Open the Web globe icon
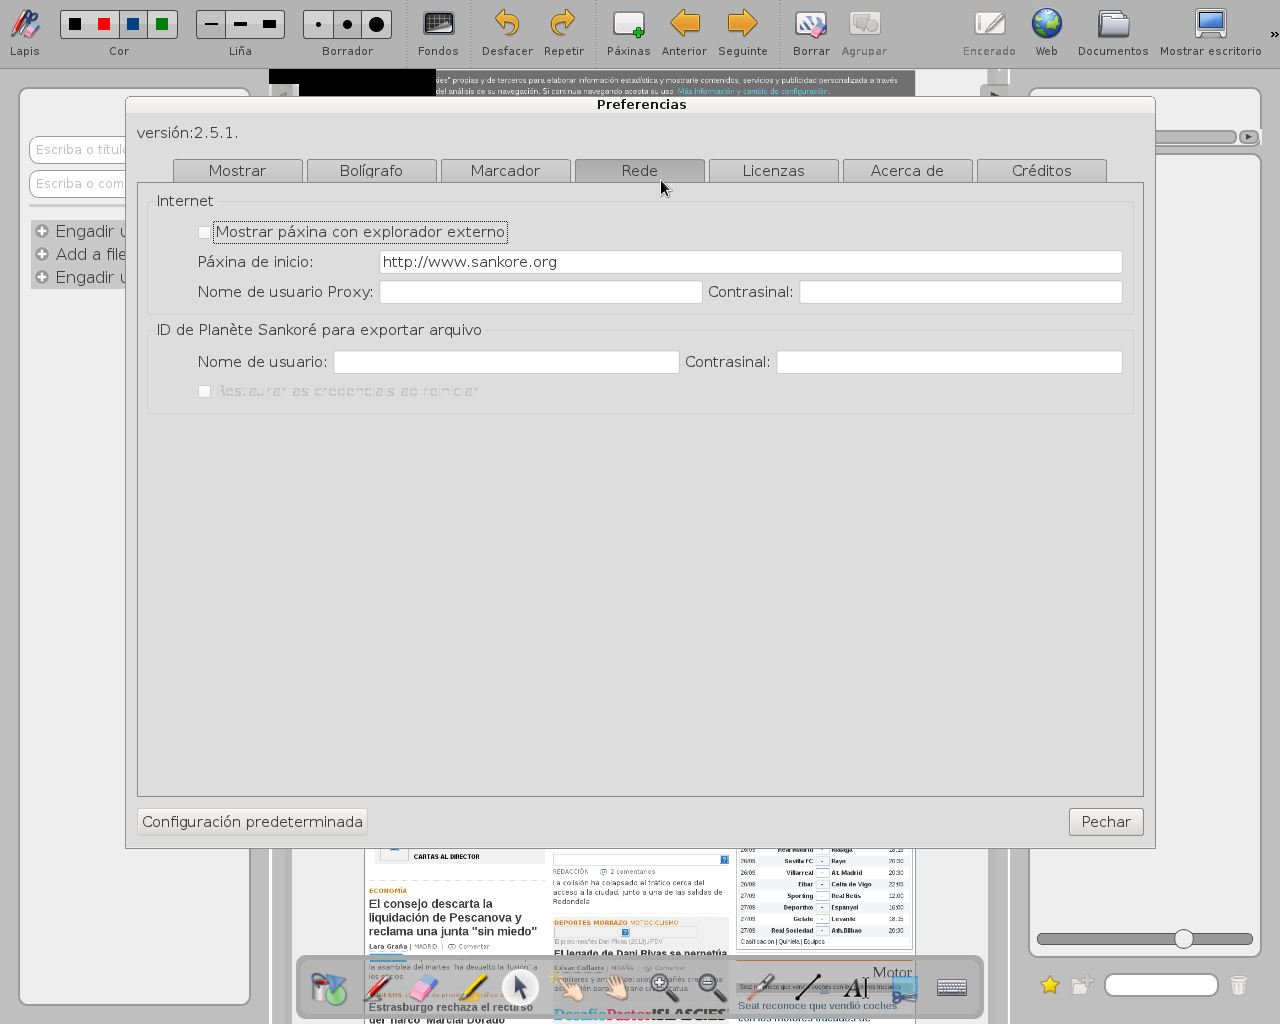Screen dimensions: 1280x1024 tap(1046, 24)
